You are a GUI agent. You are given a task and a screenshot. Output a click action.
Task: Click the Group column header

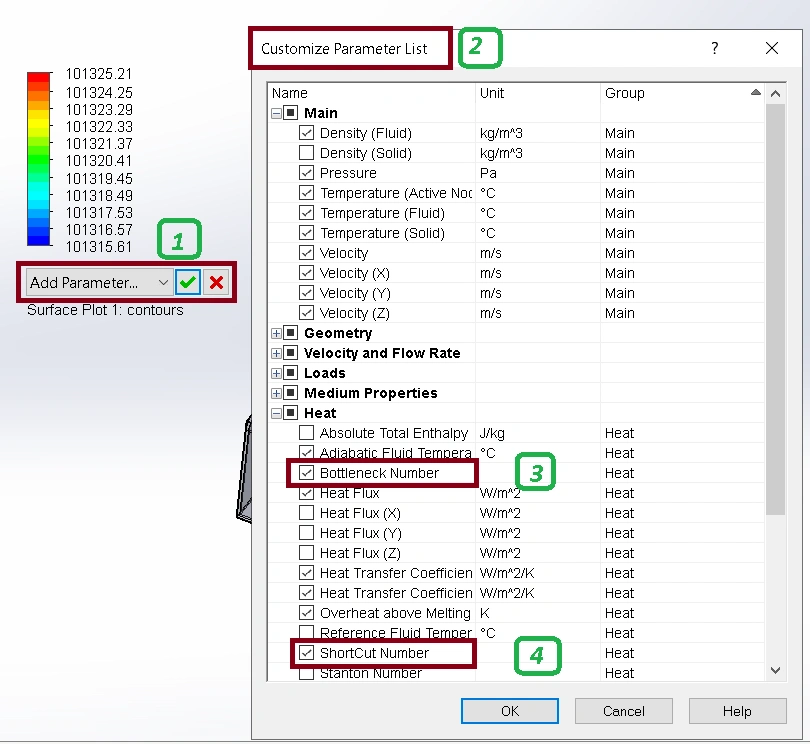(x=682, y=93)
